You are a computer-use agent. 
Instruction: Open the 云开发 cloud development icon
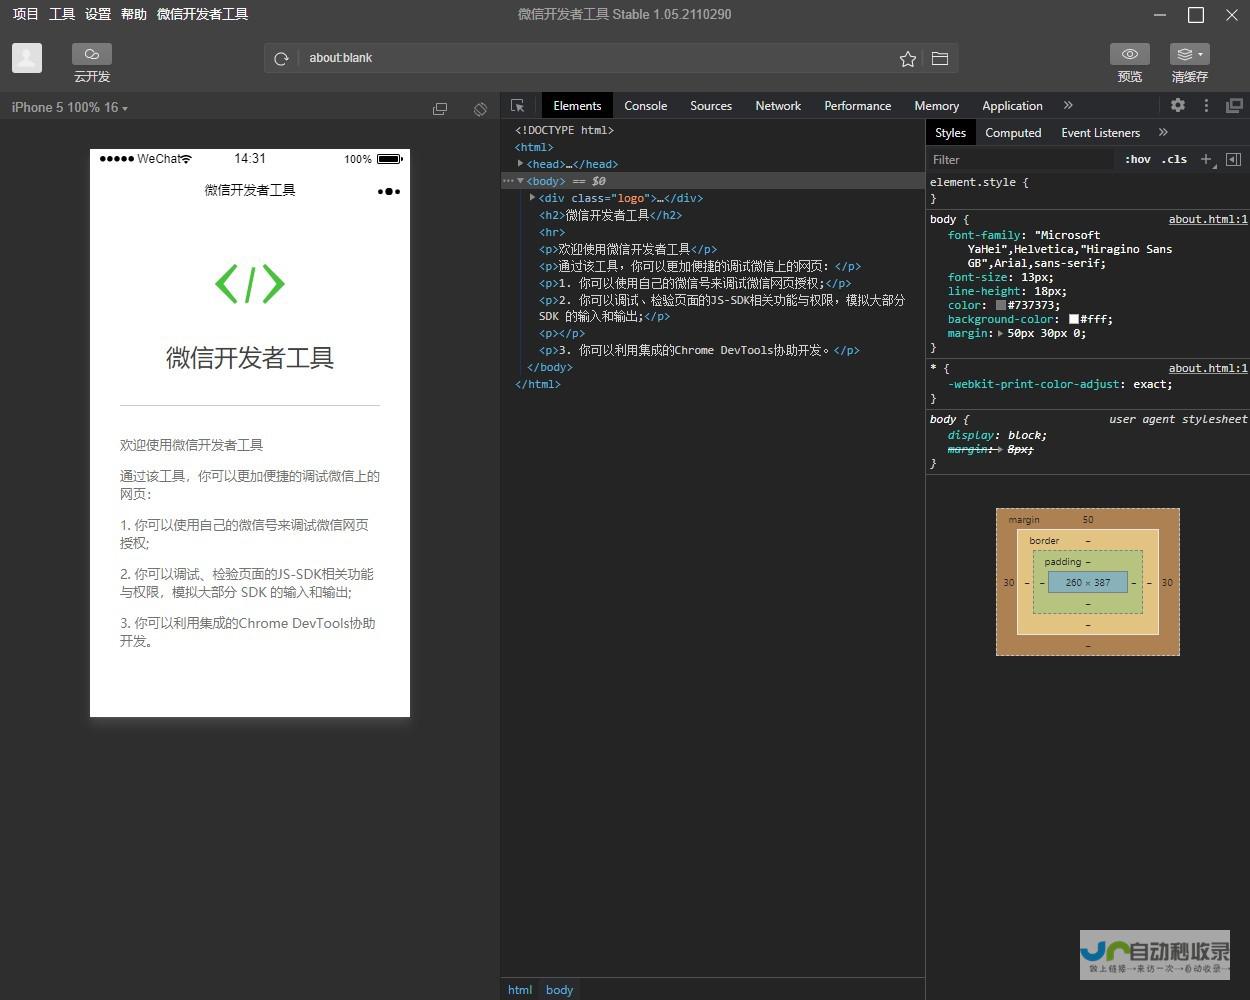92,54
